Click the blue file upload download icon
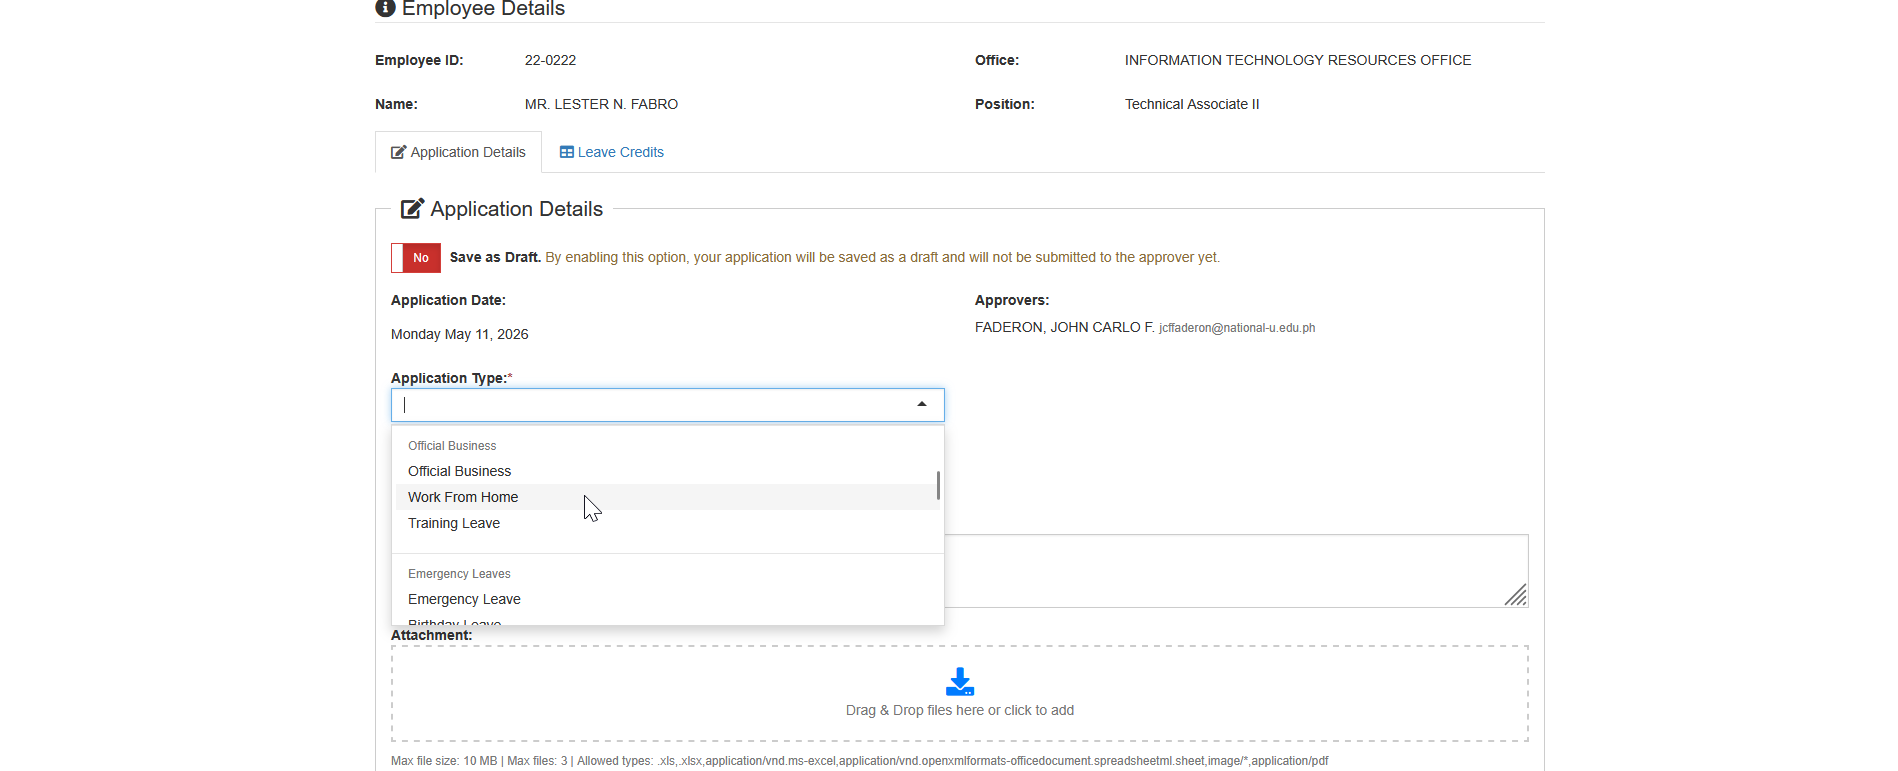 tap(960, 682)
